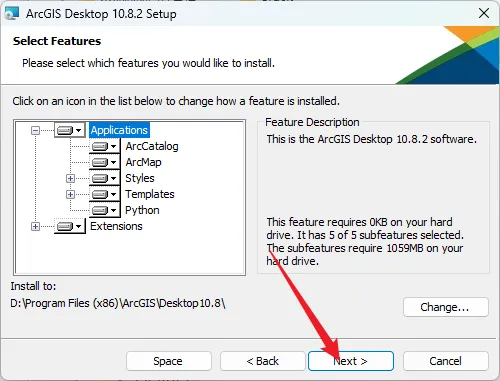
Task: Click the install path D:\Program Files (x86)\ArcGIS text
Action: (118, 303)
